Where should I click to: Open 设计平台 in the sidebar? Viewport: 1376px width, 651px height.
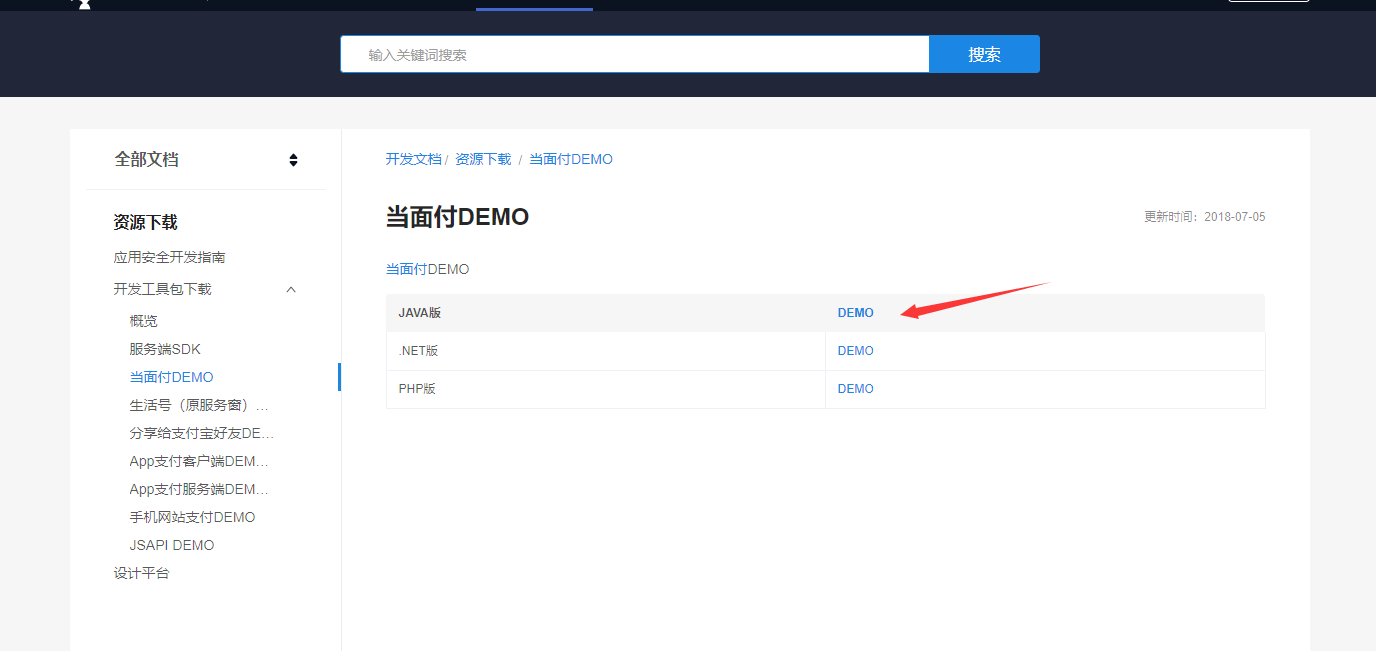141,573
